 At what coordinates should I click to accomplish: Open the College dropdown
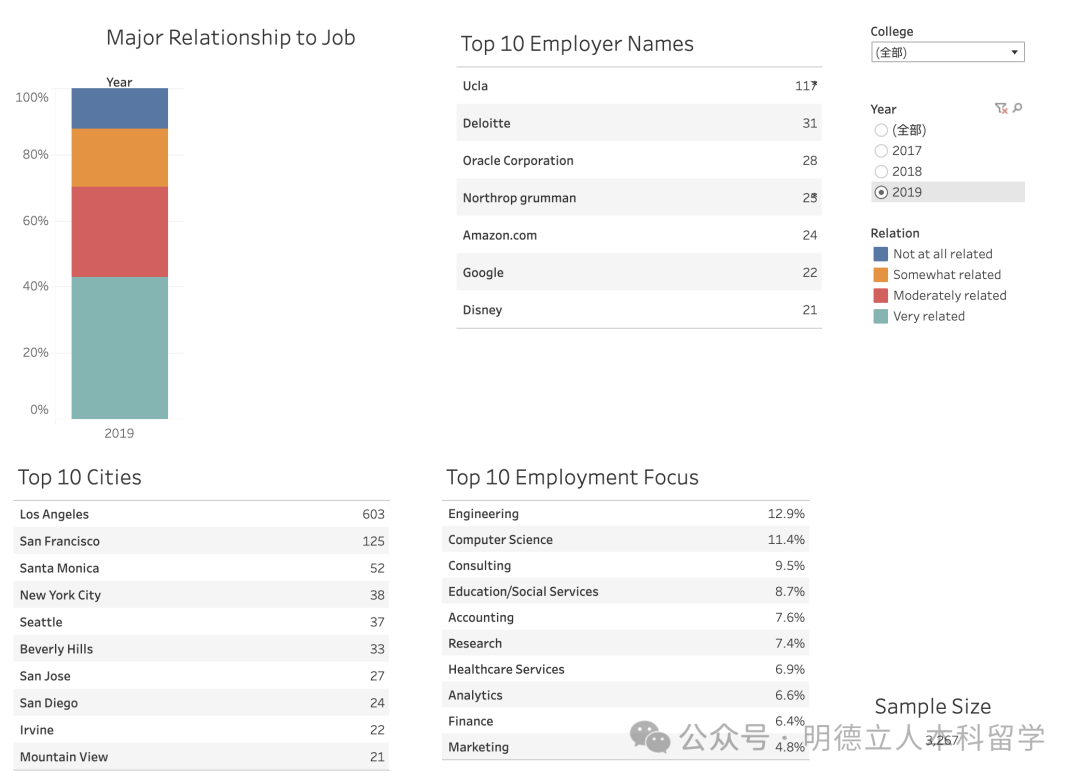(947, 52)
